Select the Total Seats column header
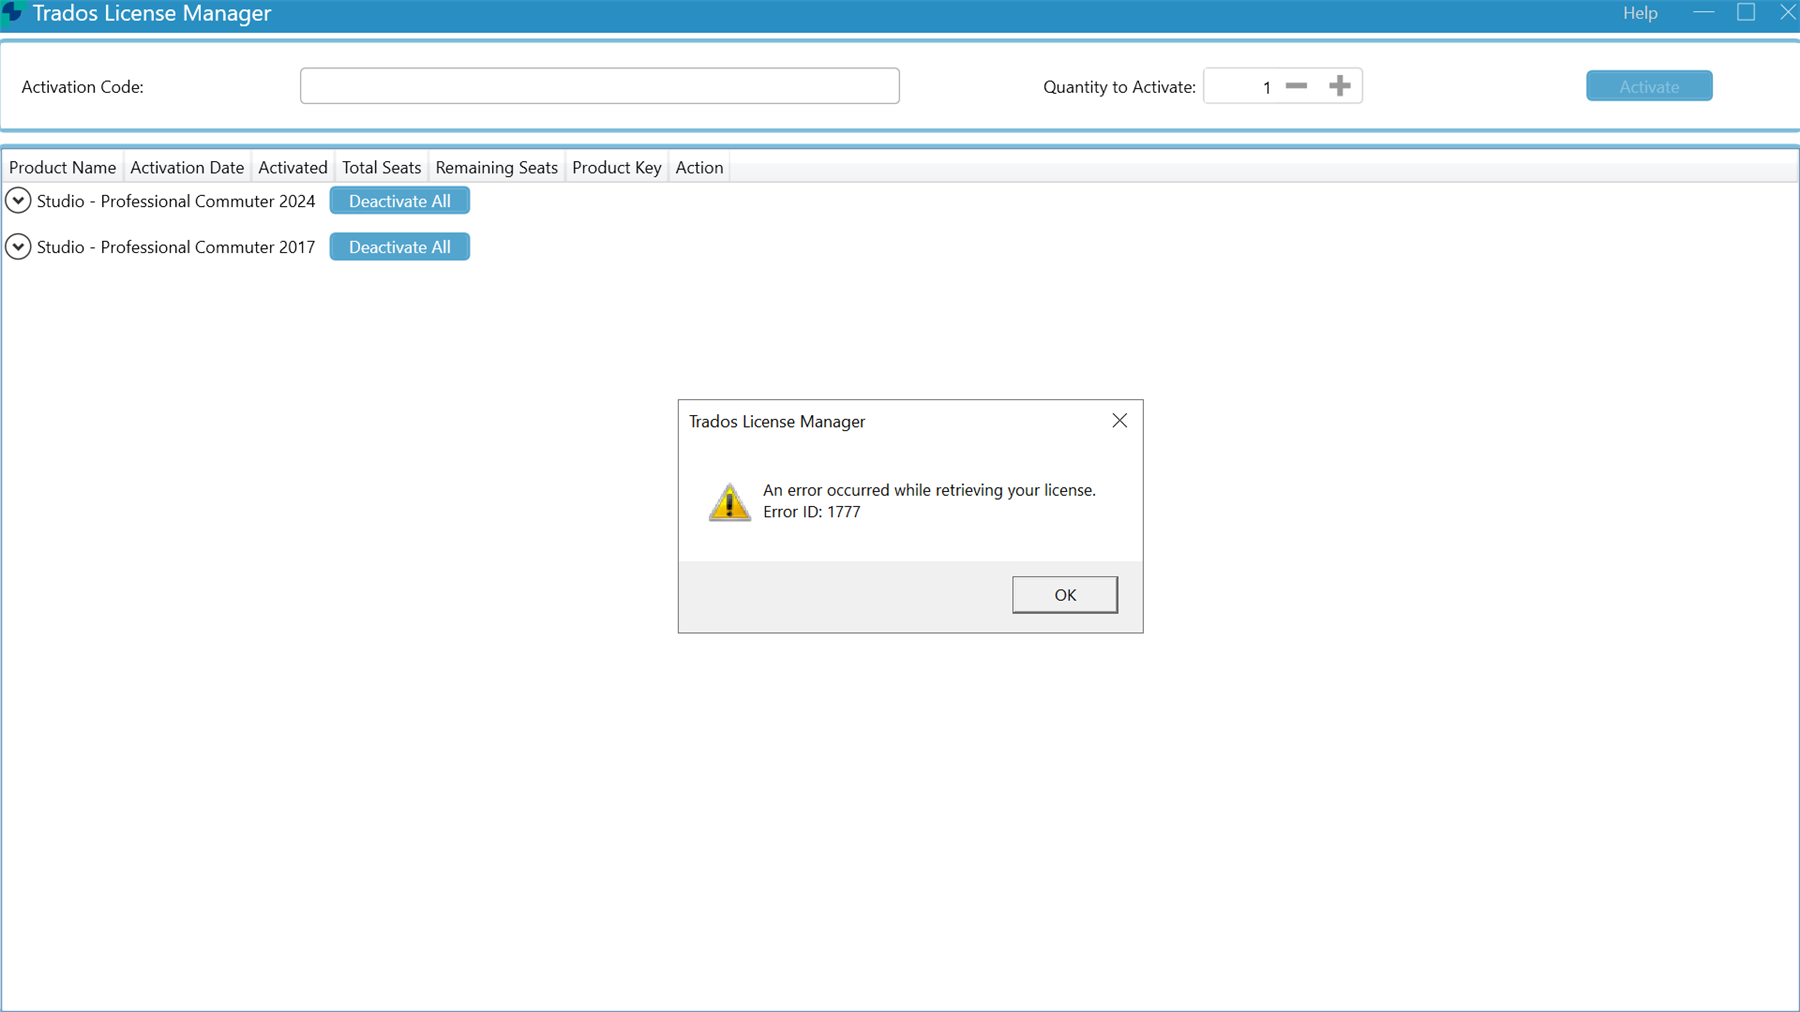The height and width of the screenshot is (1012, 1800). (381, 167)
